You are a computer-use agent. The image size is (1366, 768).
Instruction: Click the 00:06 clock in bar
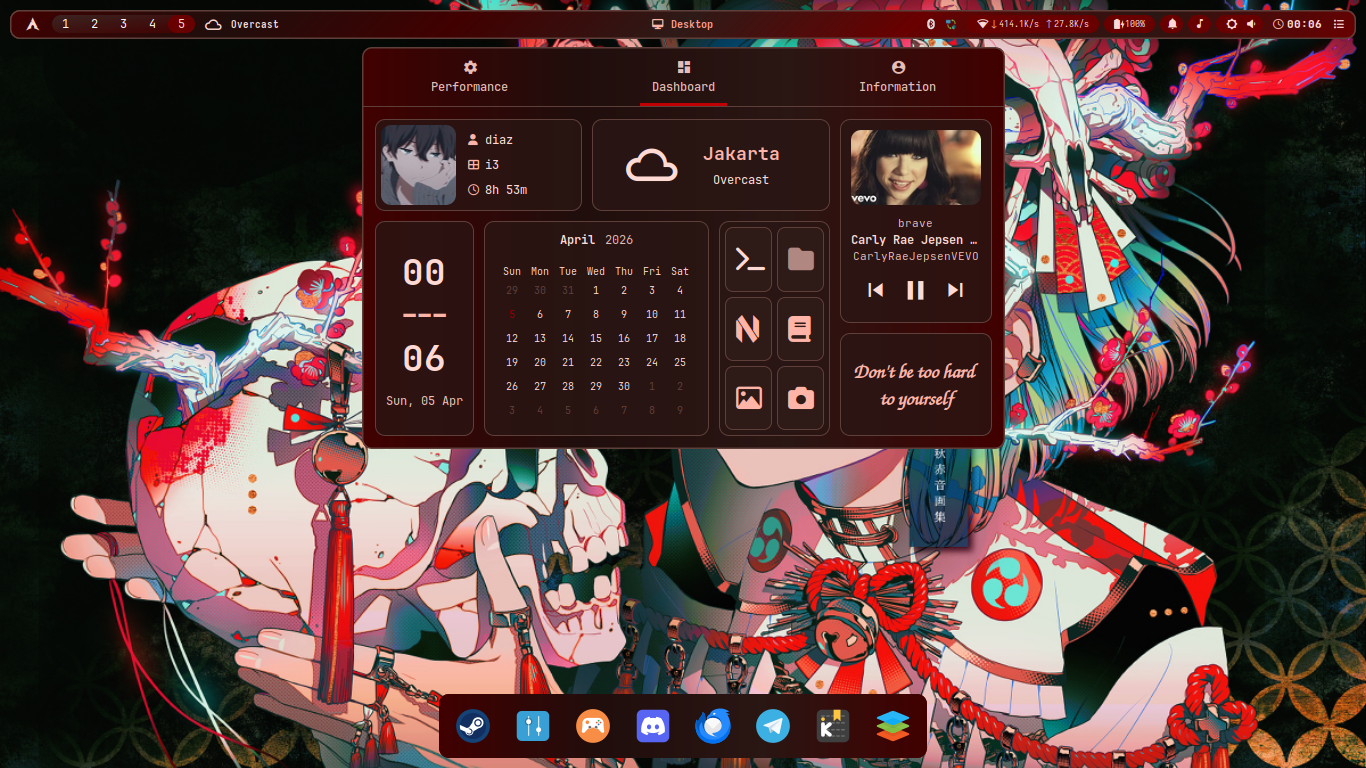tap(1298, 24)
